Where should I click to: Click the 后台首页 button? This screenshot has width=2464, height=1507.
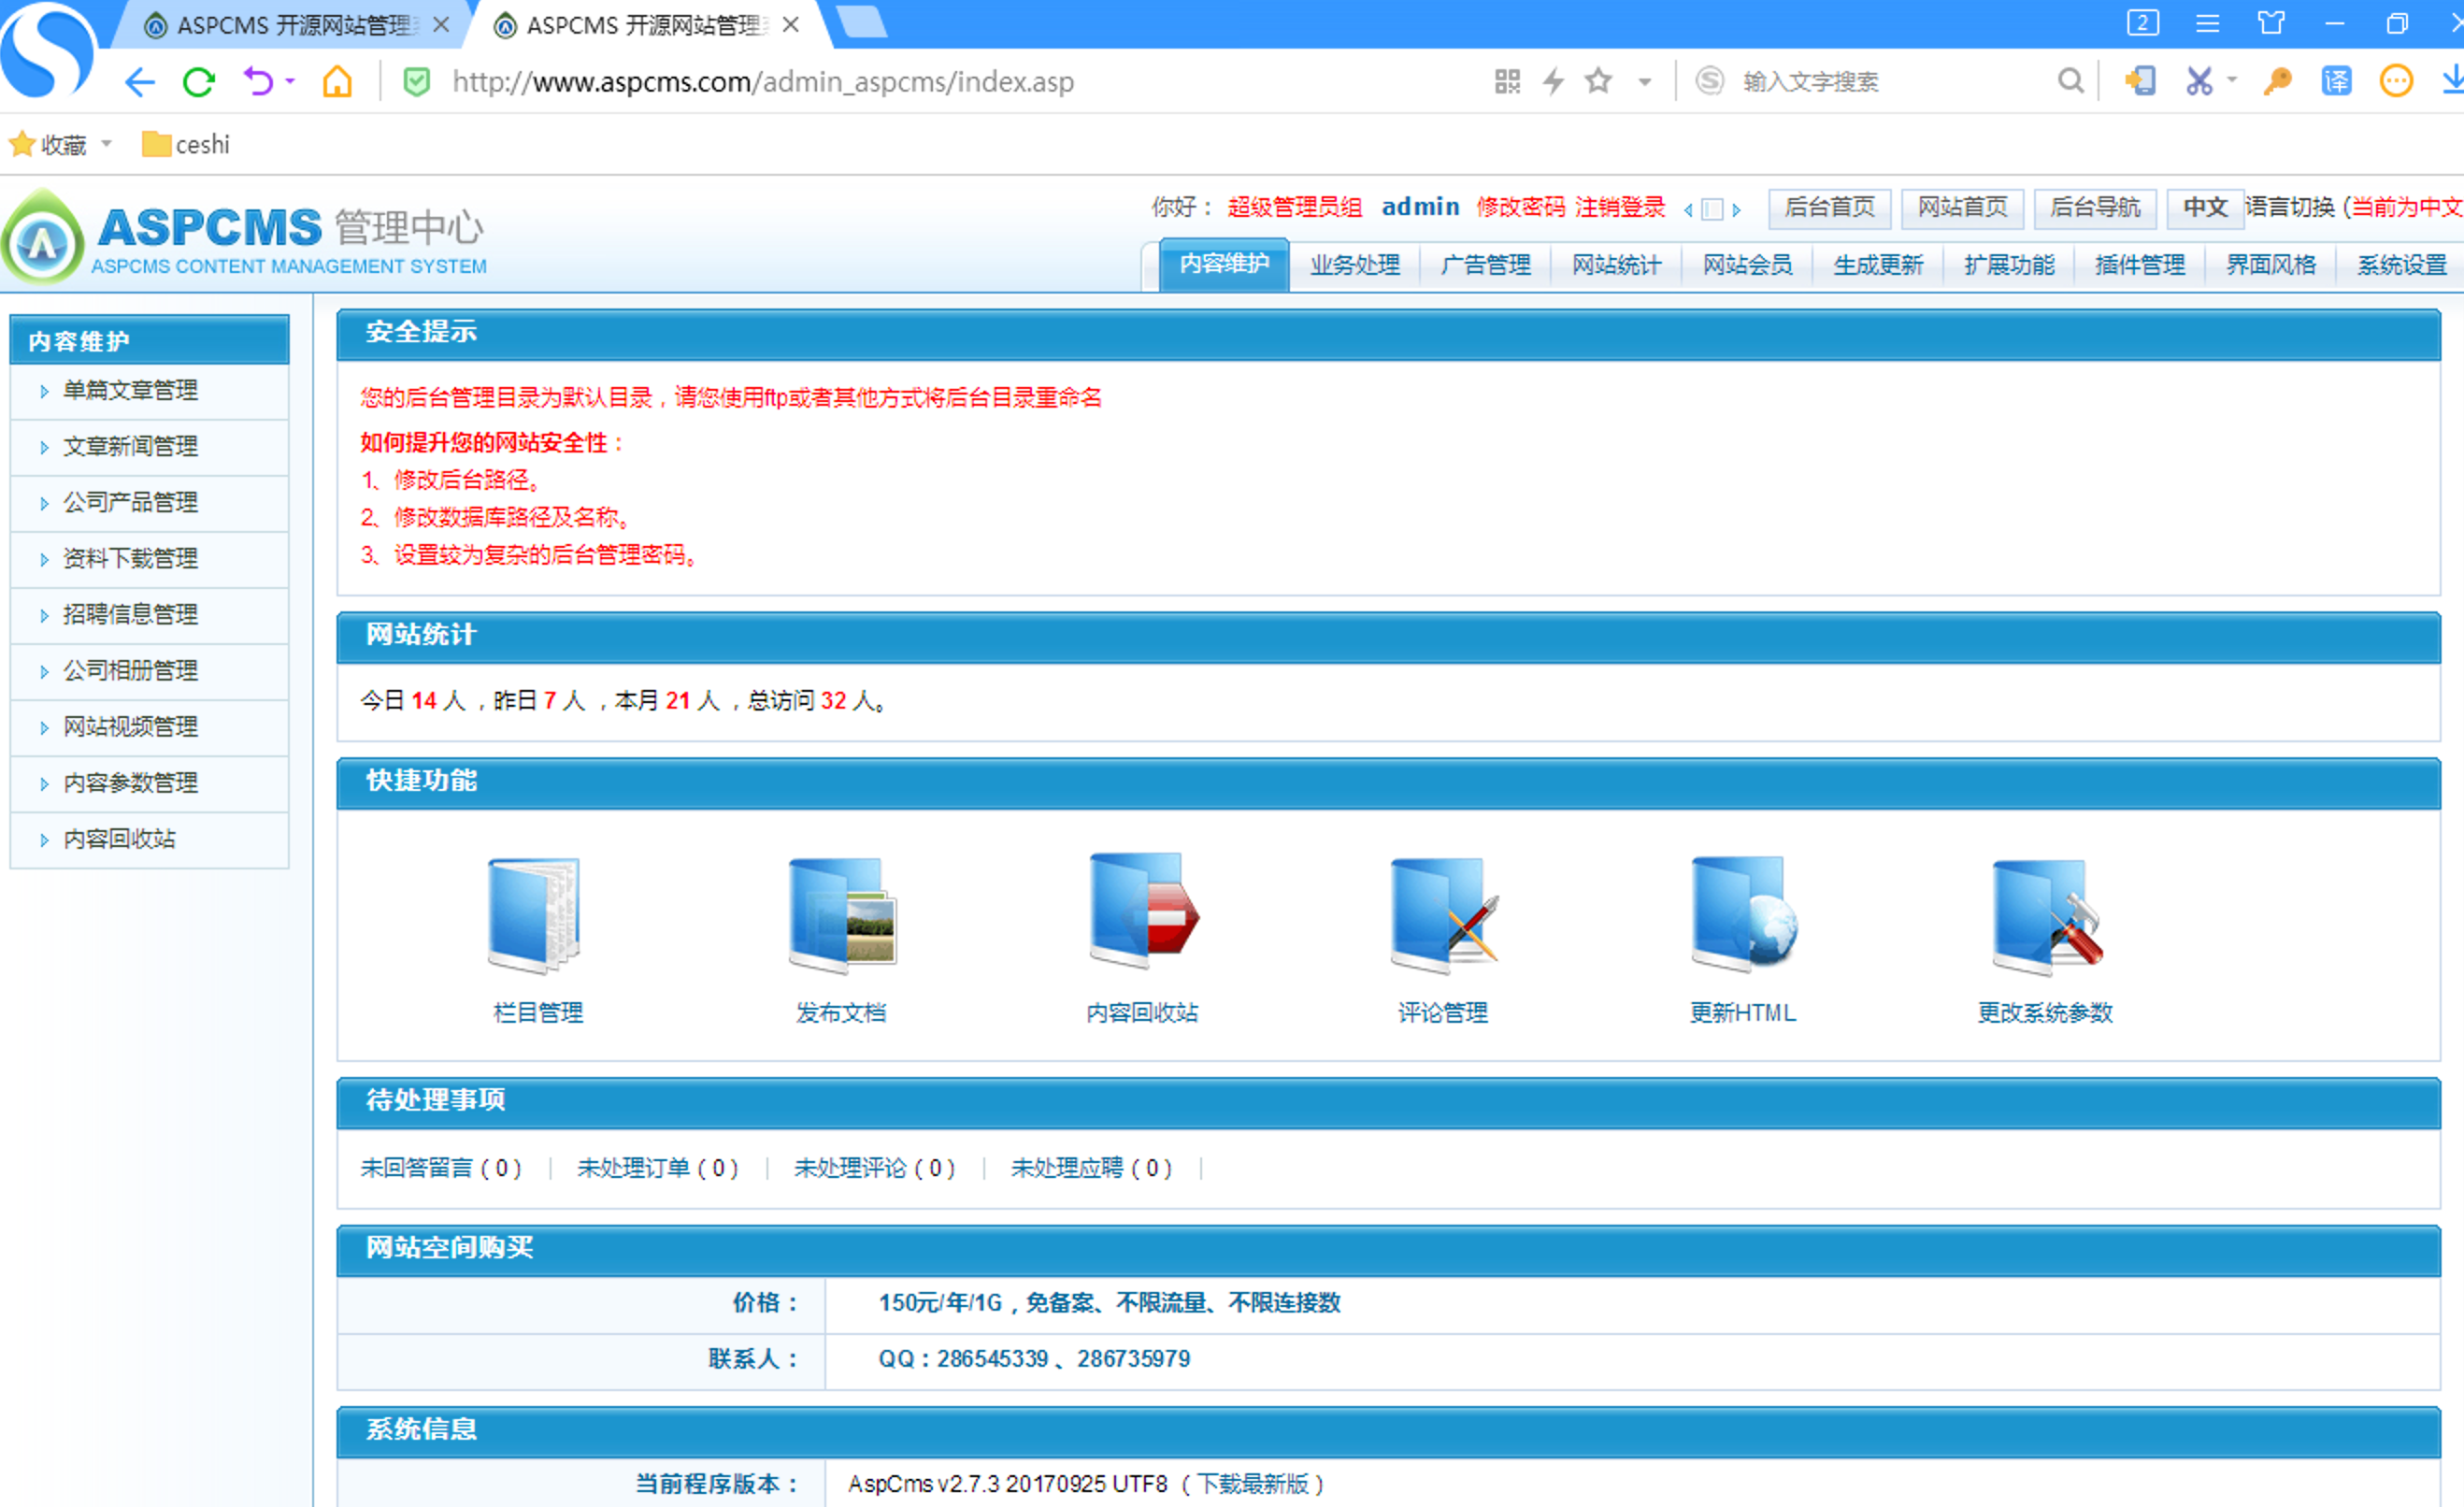tap(1830, 208)
